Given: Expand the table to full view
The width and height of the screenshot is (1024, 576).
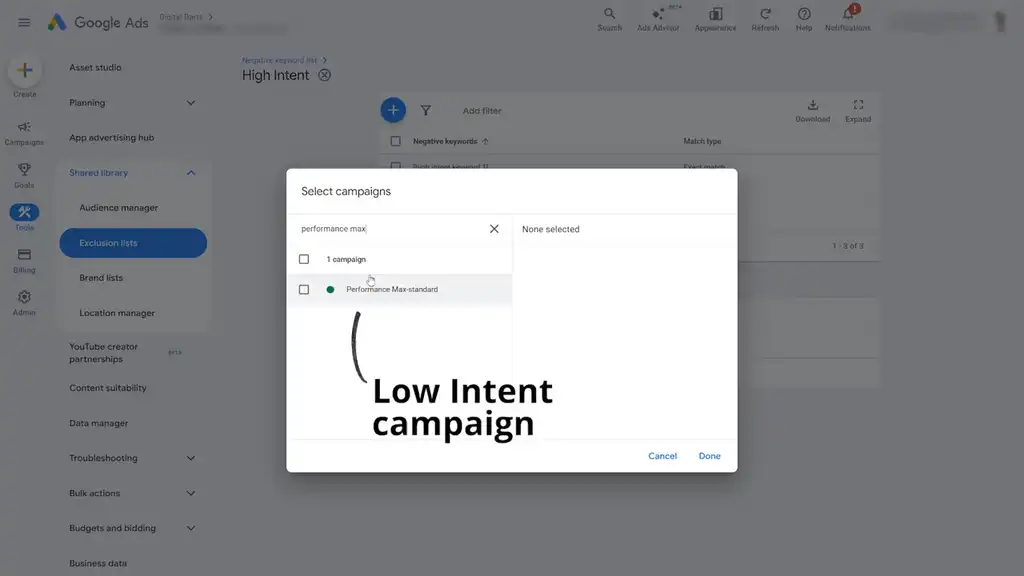Looking at the screenshot, I should tap(858, 110).
